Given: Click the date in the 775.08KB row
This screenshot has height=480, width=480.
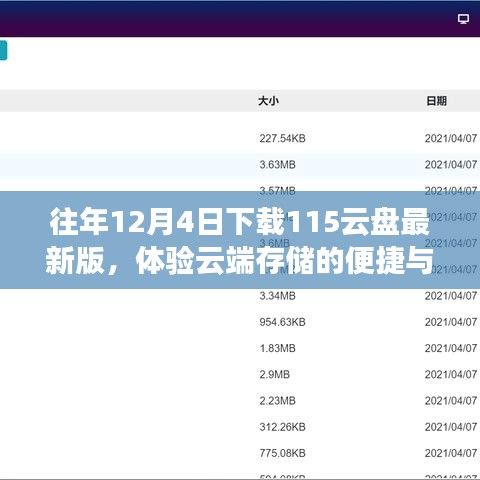Looking at the screenshot, I should point(451,453).
